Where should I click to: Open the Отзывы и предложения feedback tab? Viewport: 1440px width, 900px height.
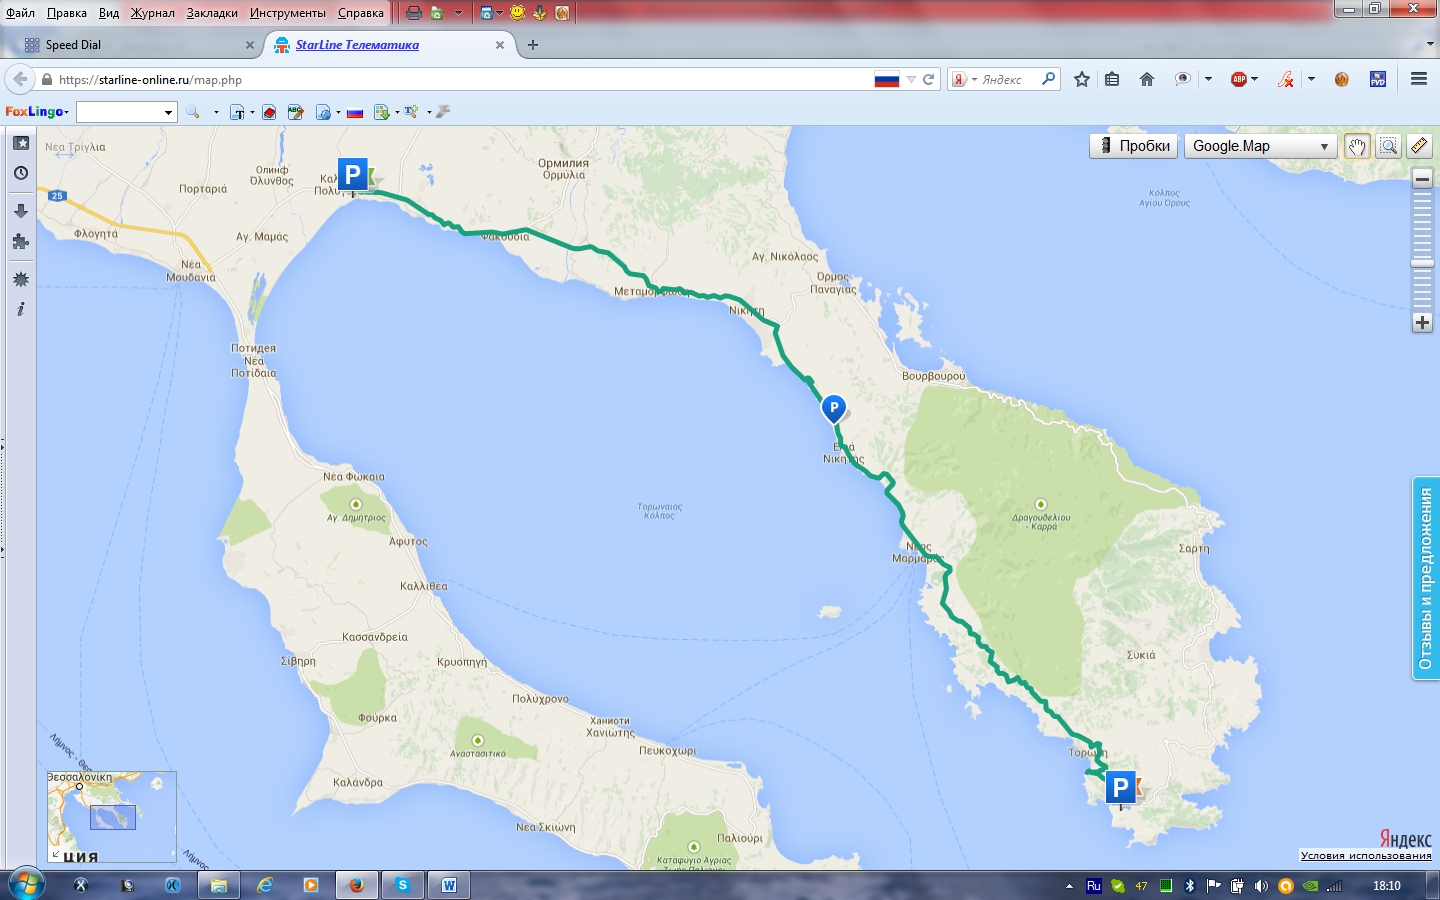point(1425,579)
